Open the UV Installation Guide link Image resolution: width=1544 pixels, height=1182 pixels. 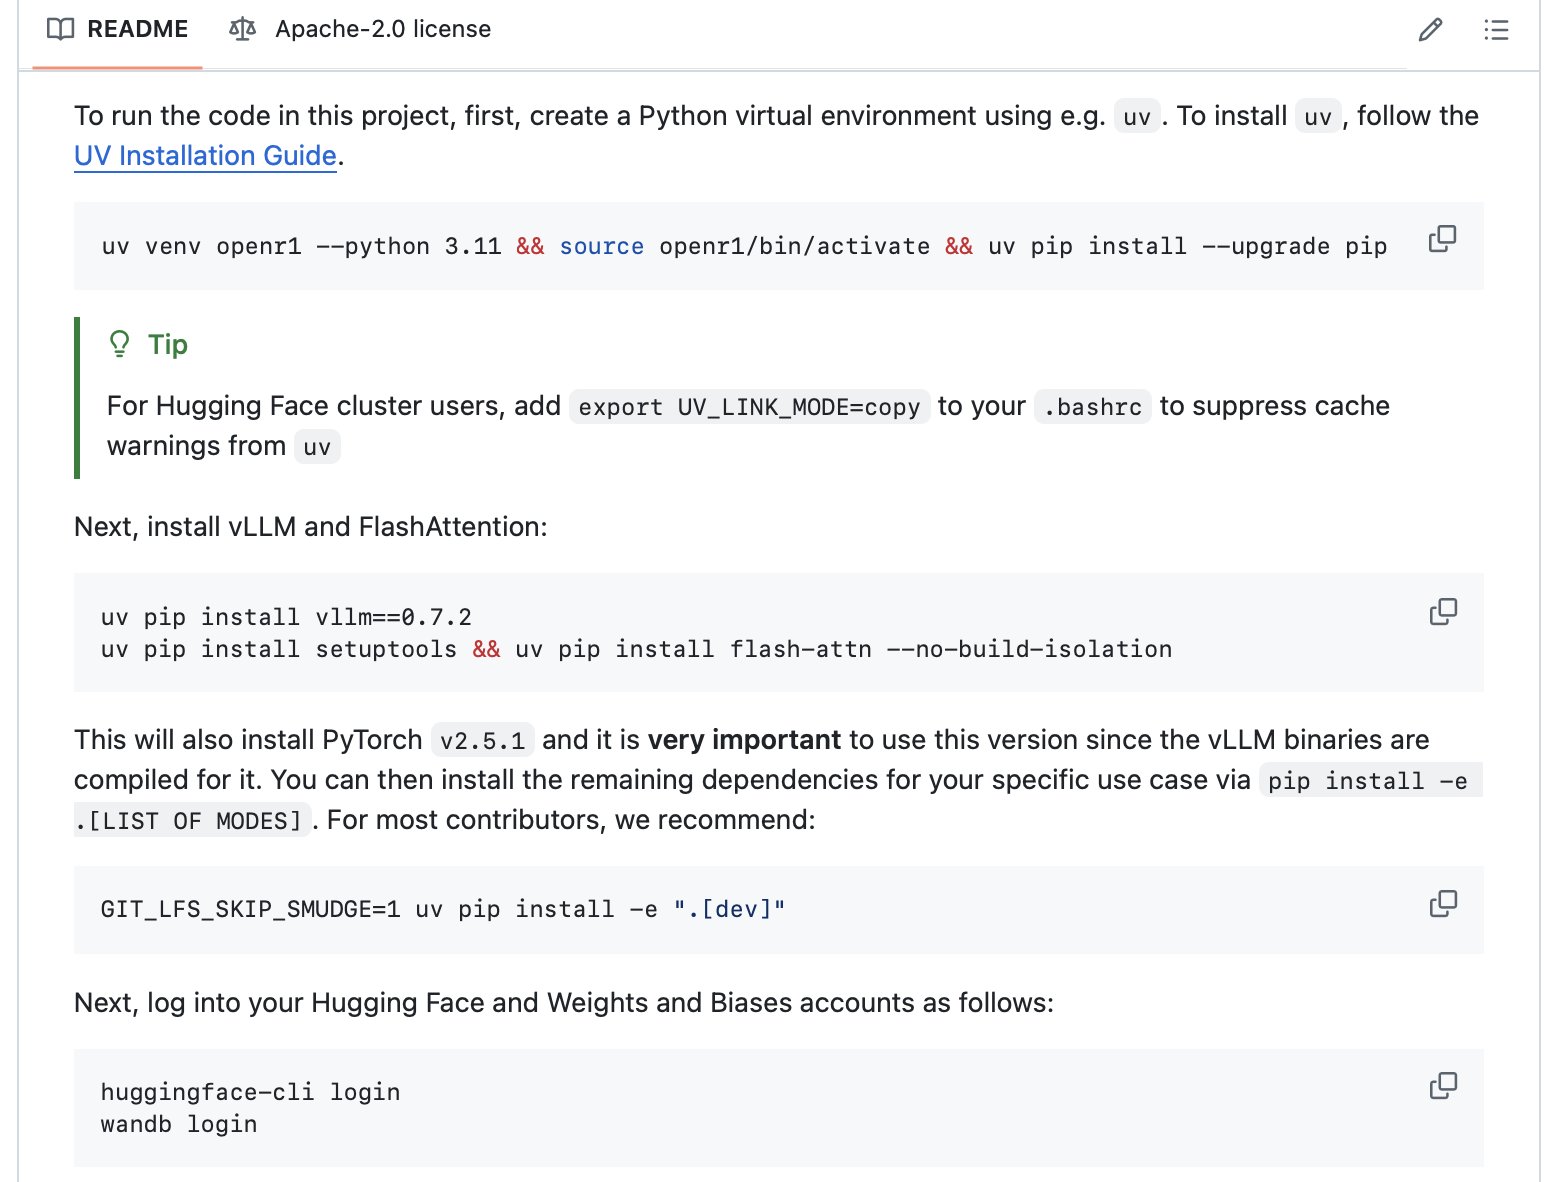pos(205,156)
